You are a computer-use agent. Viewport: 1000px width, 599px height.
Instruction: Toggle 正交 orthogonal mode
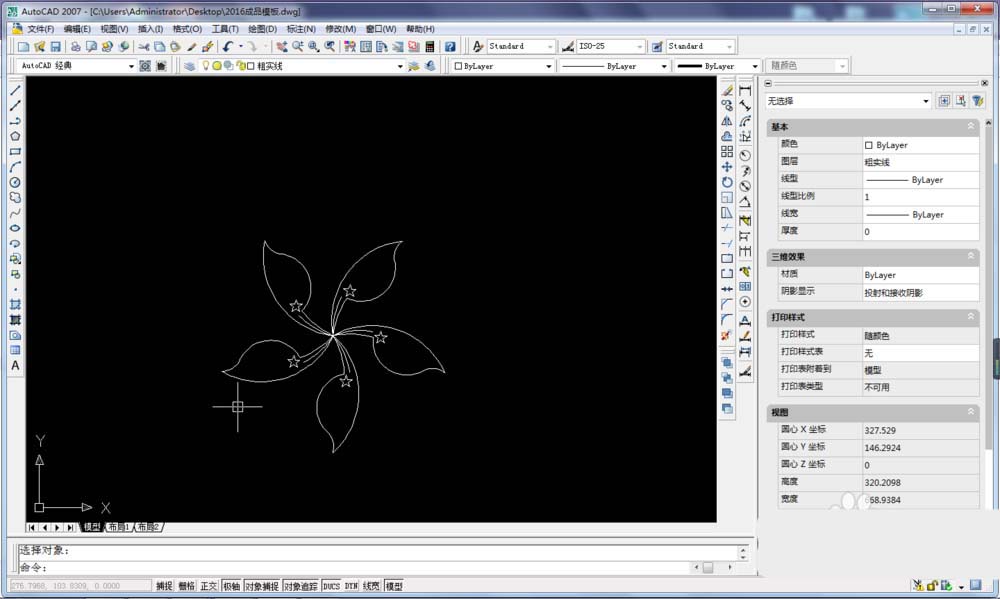207,585
